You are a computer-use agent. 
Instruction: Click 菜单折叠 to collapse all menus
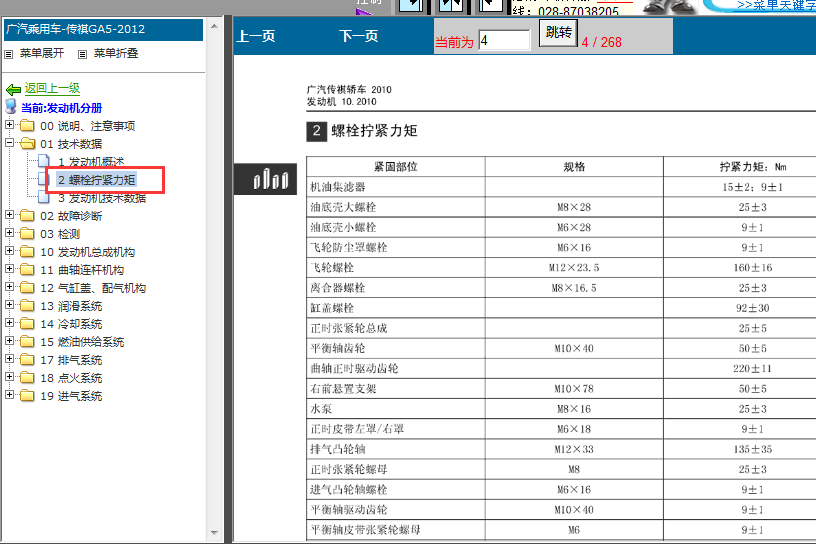116,53
